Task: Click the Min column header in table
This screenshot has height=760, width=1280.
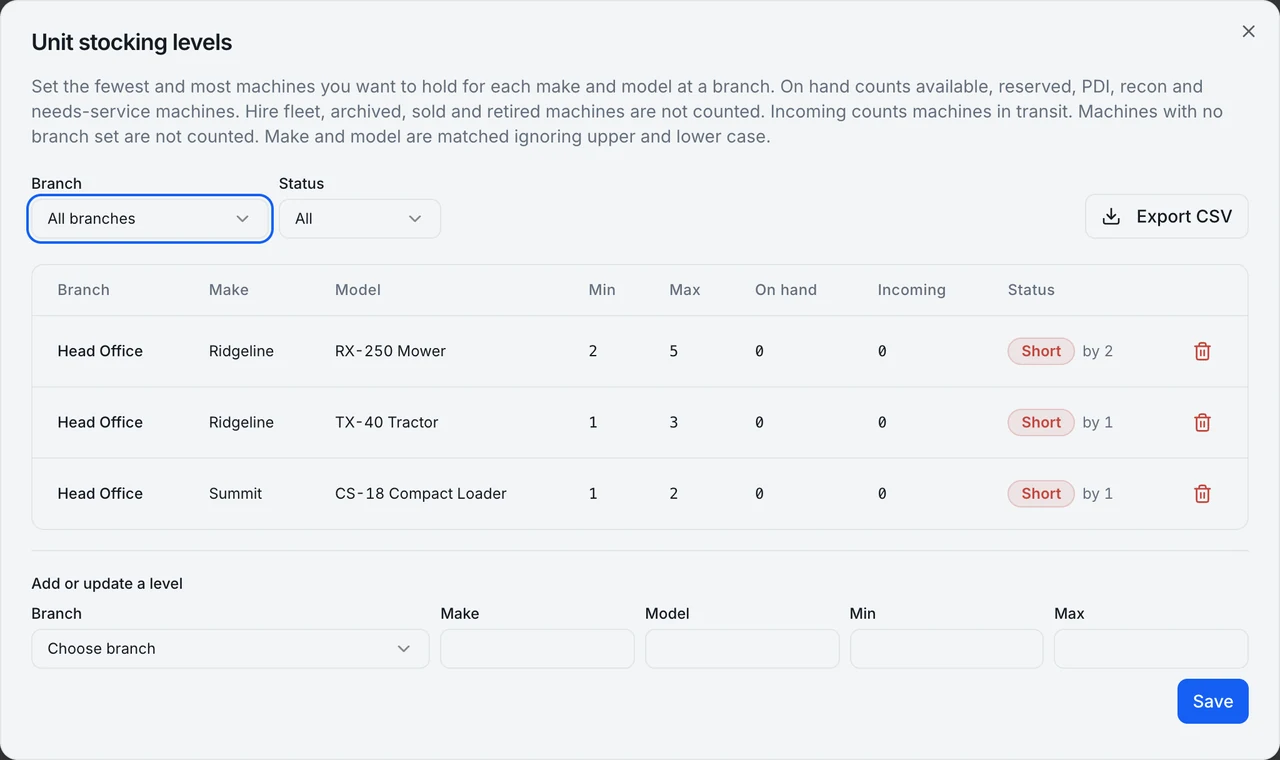Action: (x=602, y=290)
